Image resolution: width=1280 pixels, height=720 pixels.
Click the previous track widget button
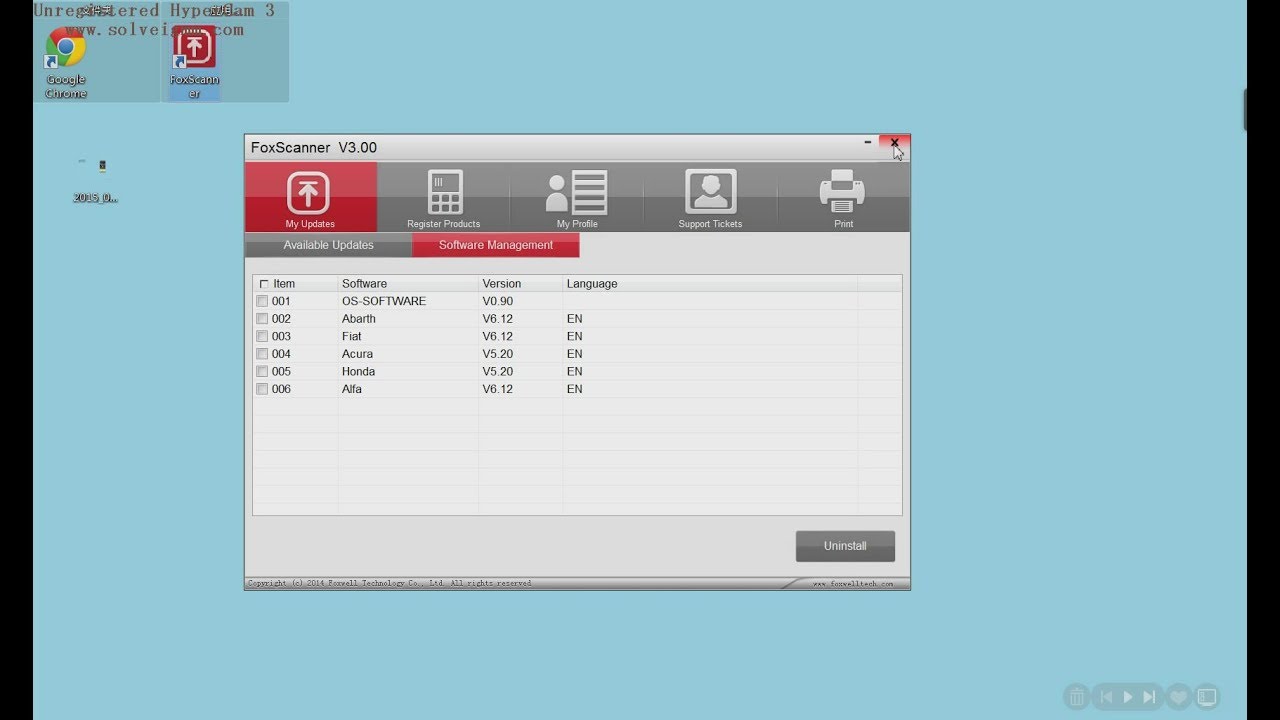tap(1106, 697)
